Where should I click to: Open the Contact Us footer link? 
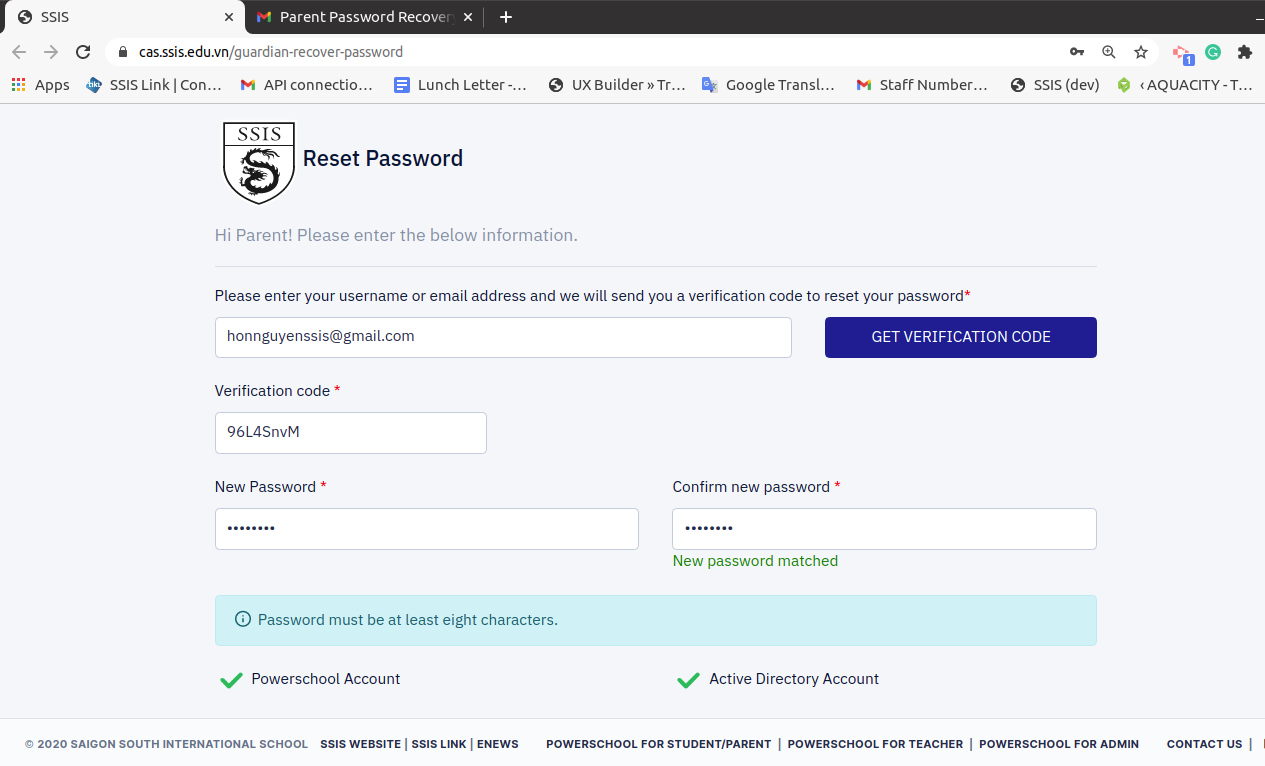[x=1204, y=744]
